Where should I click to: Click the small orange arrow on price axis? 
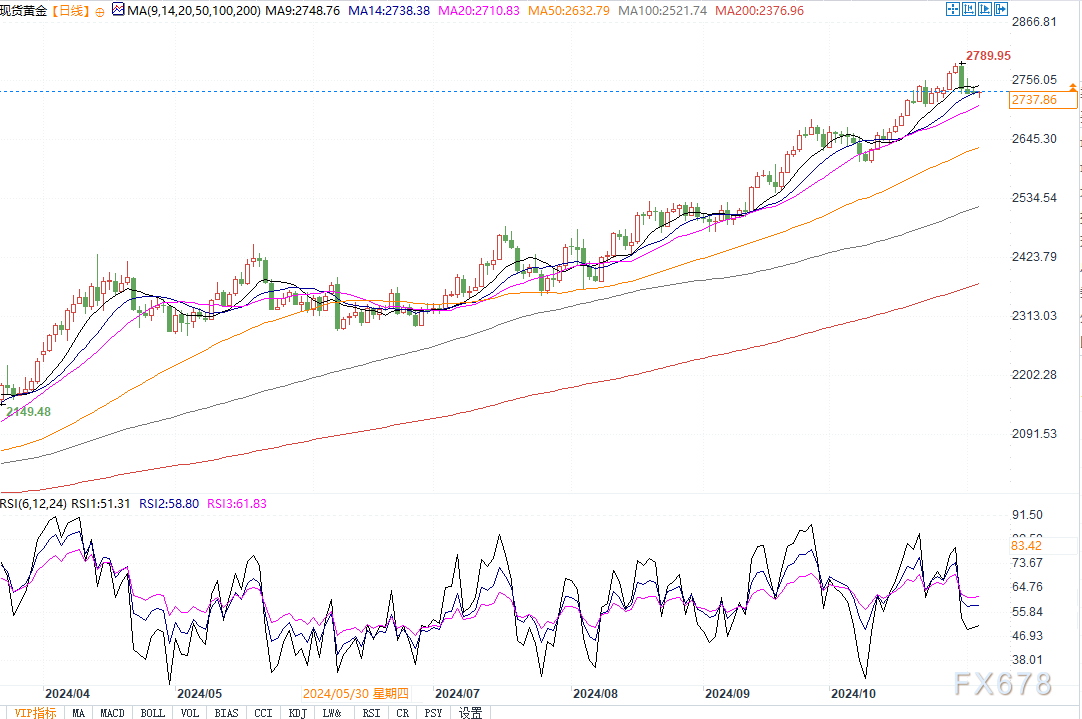pyautogui.click(x=1072, y=89)
